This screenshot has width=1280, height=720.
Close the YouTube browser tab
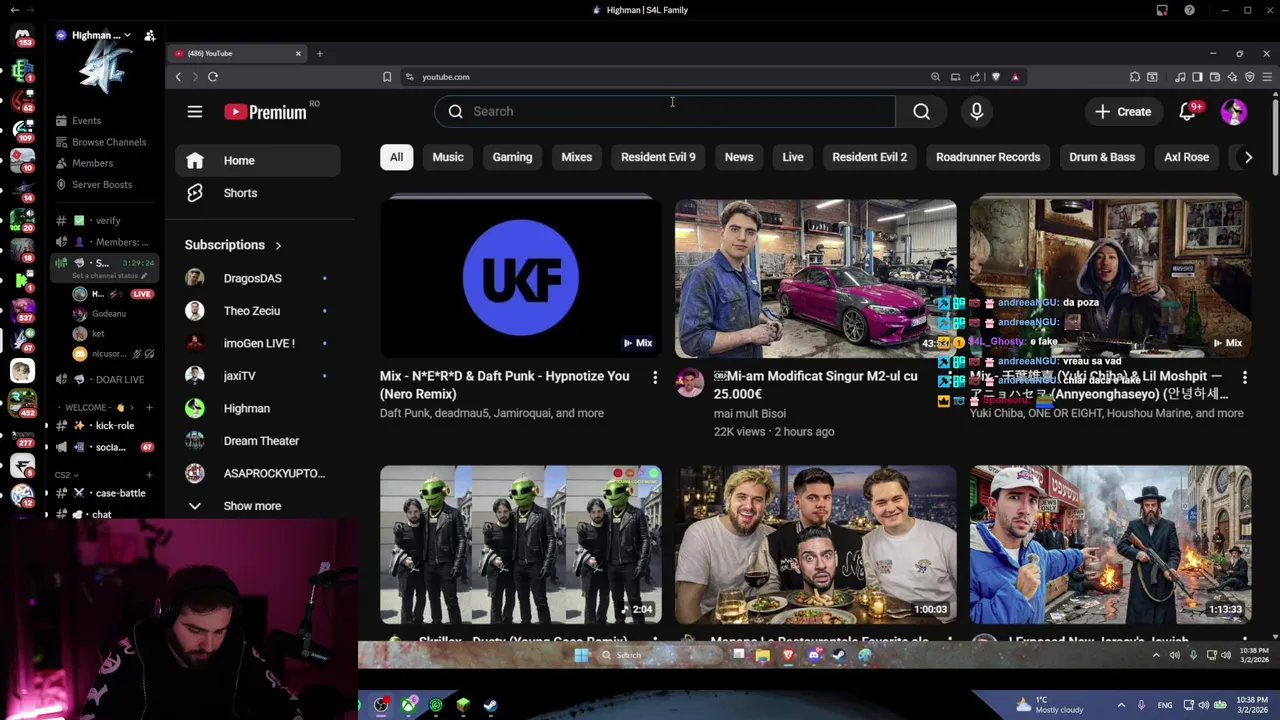(x=298, y=53)
